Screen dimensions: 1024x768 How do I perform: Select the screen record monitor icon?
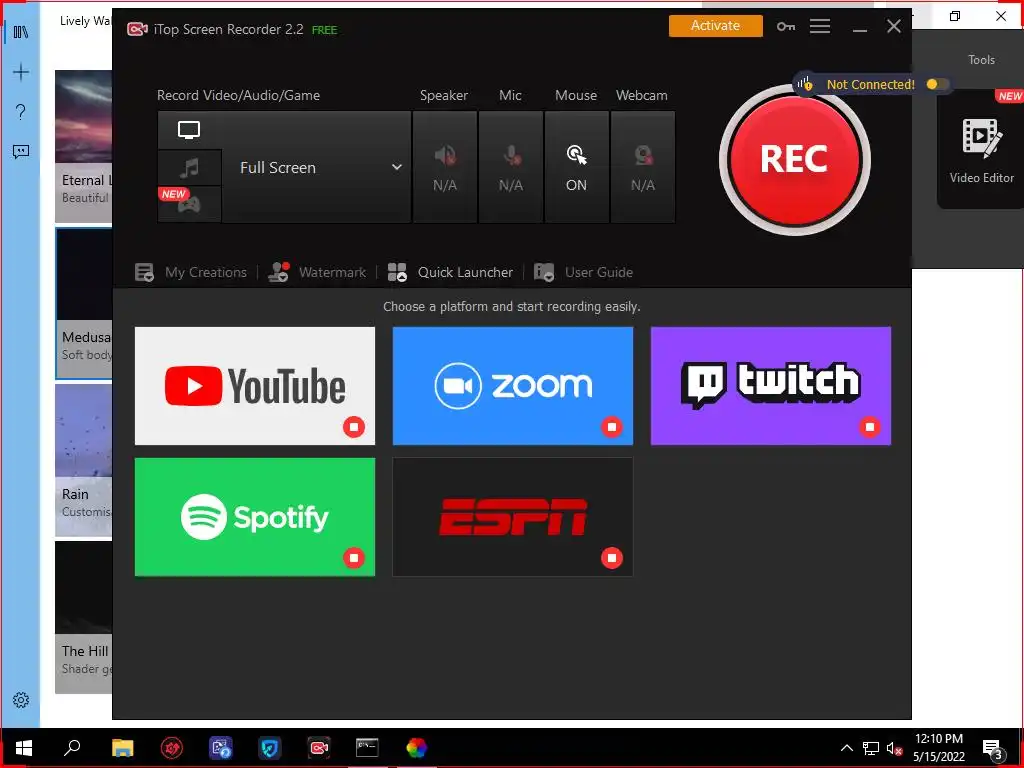pyautogui.click(x=189, y=130)
